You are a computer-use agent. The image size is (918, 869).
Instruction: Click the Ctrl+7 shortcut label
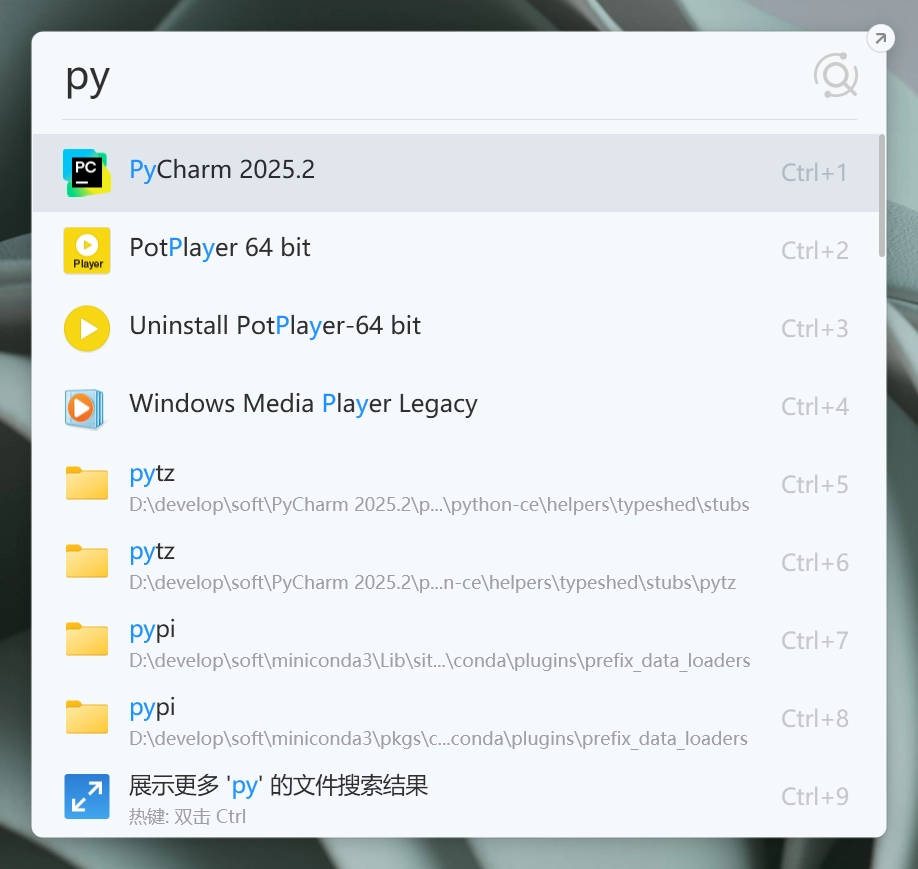814,640
